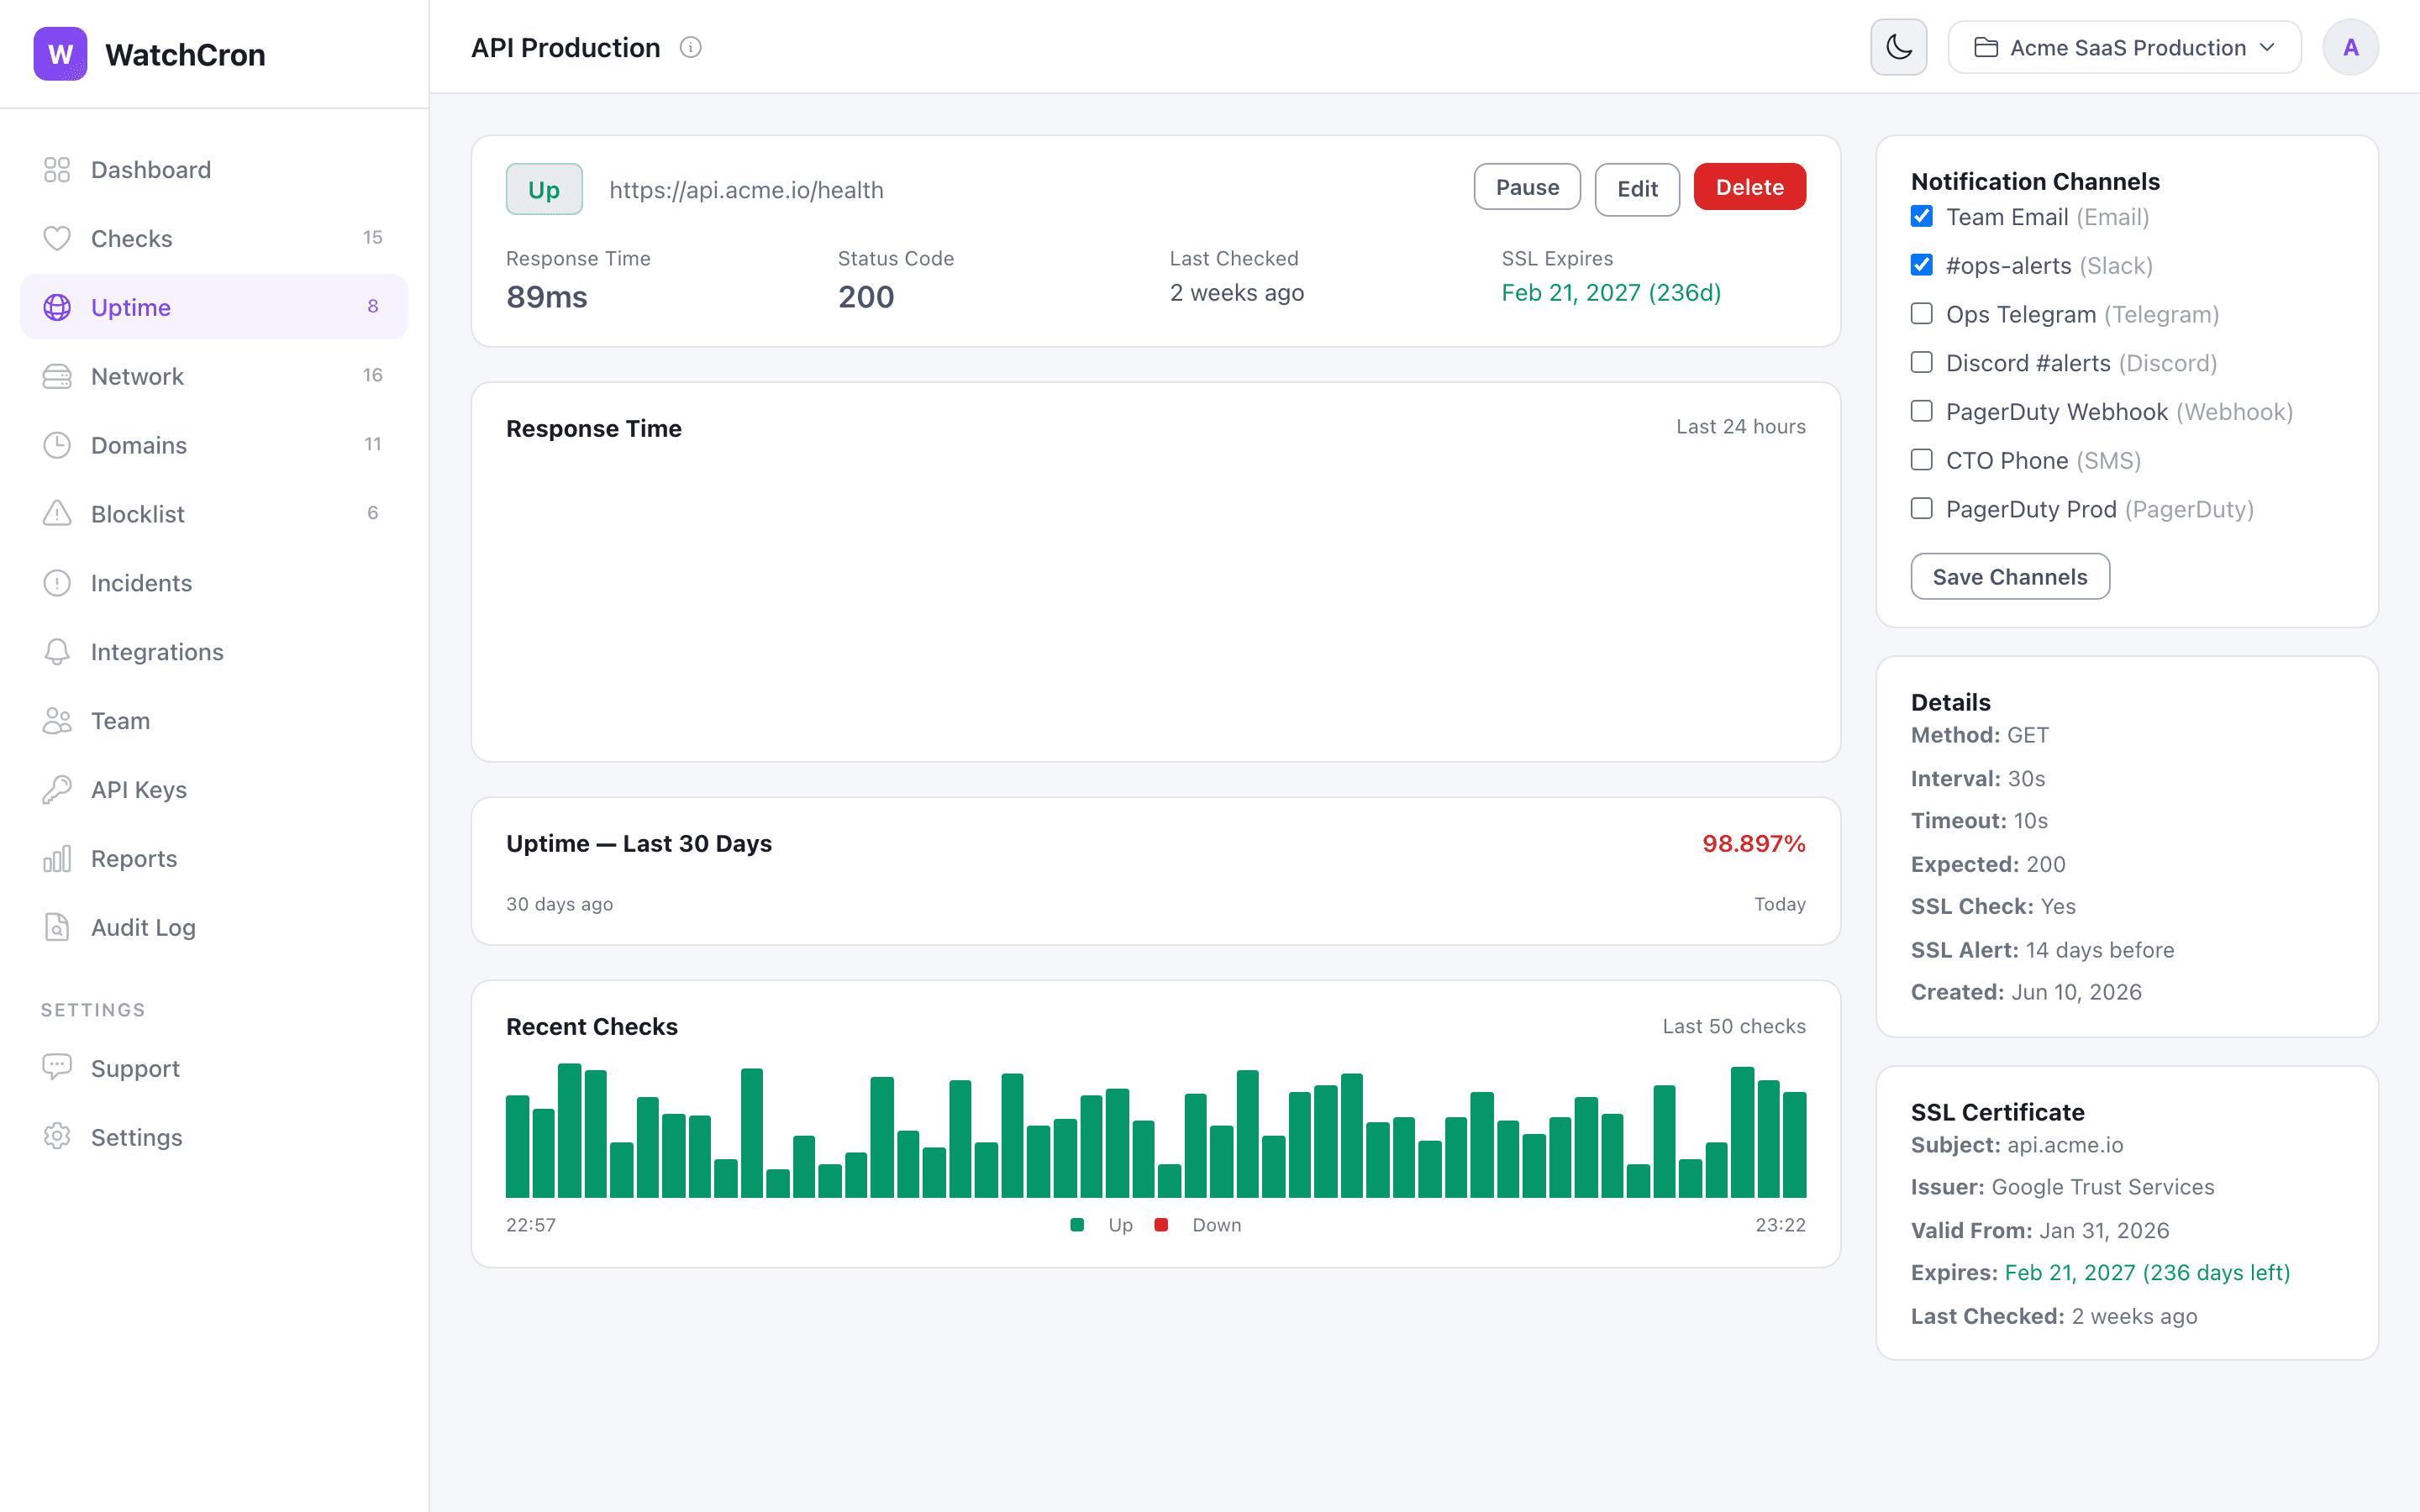Click the 89ms response time value
The width and height of the screenshot is (2420, 1512).
[547, 297]
